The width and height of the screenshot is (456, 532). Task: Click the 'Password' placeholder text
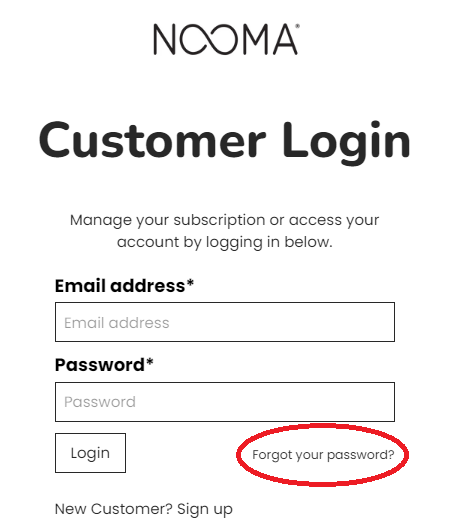[100, 402]
